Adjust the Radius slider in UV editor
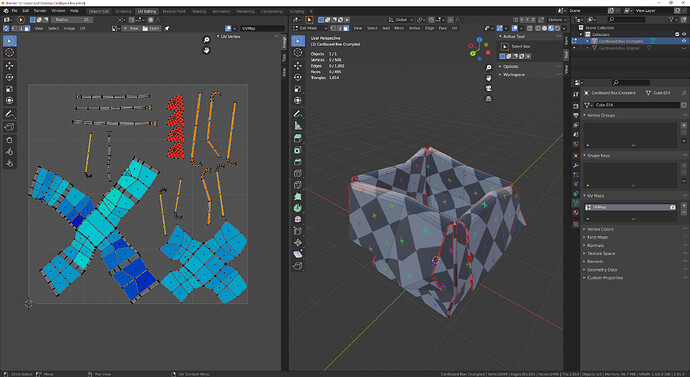Viewport: 690px width, 377px height. pyautogui.click(x=72, y=20)
